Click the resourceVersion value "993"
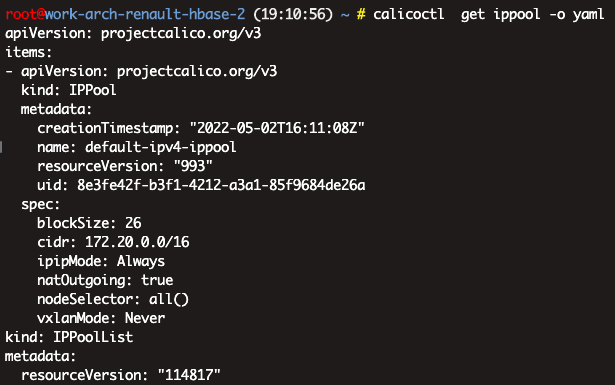The image size is (615, 385). point(193,166)
